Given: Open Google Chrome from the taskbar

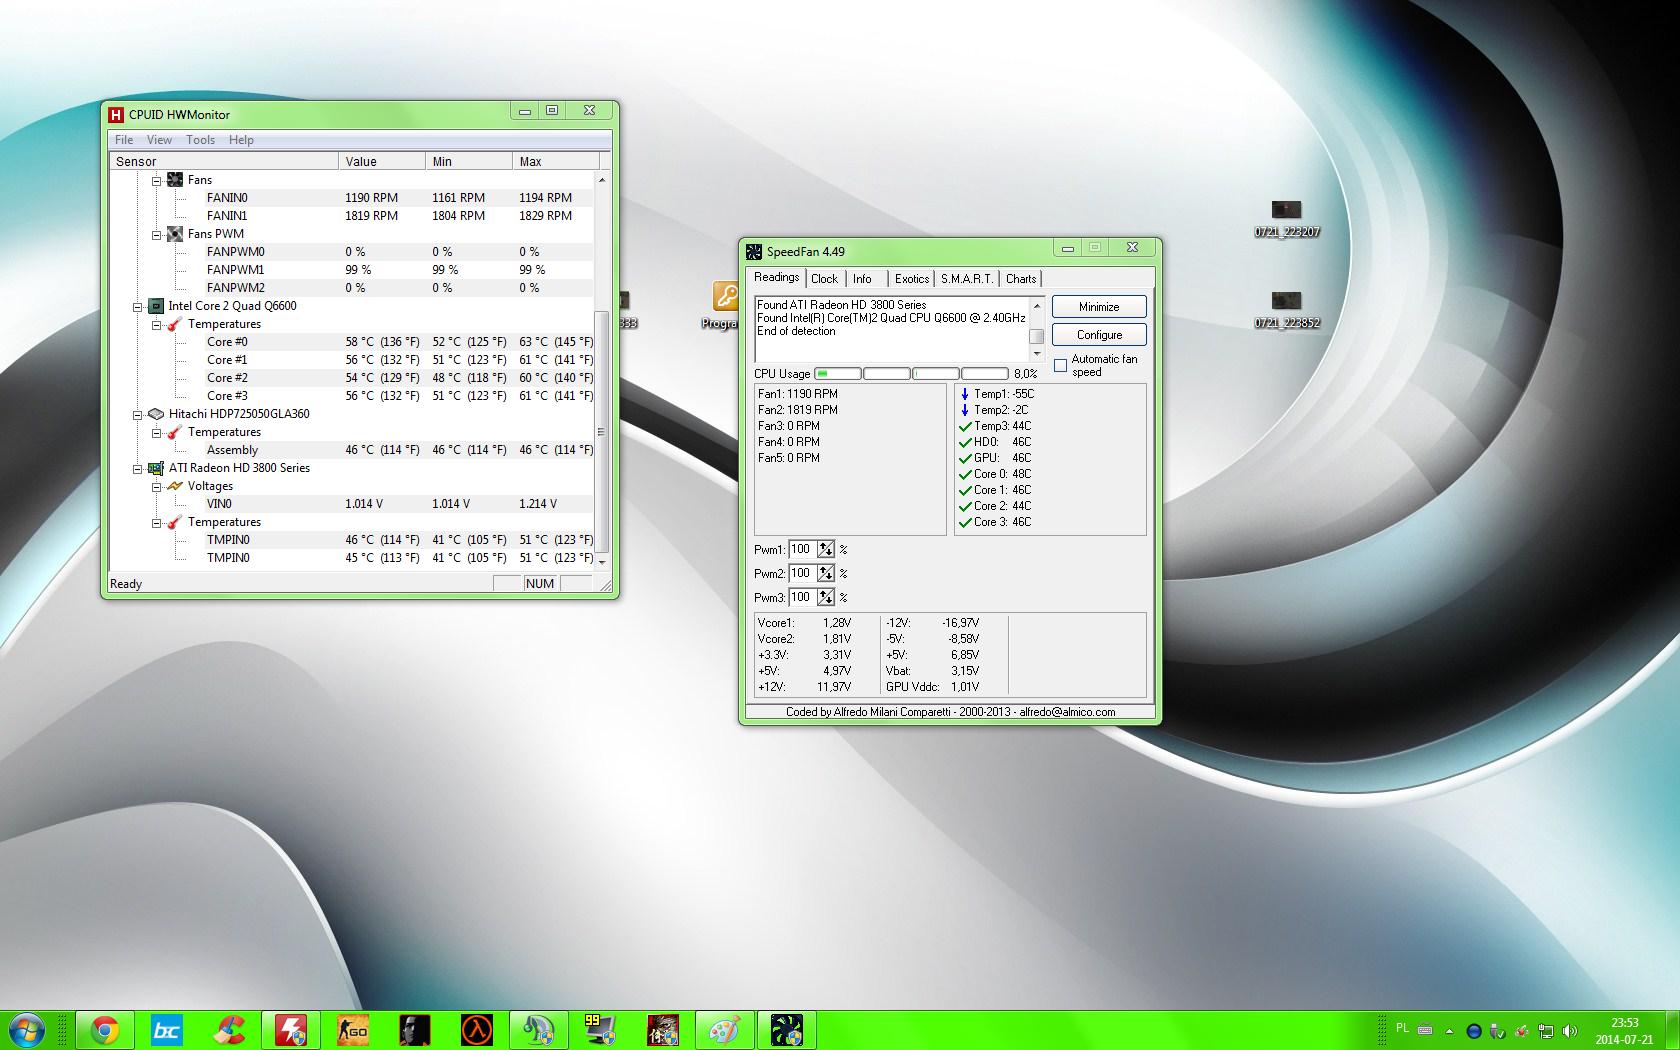Looking at the screenshot, I should point(104,1030).
